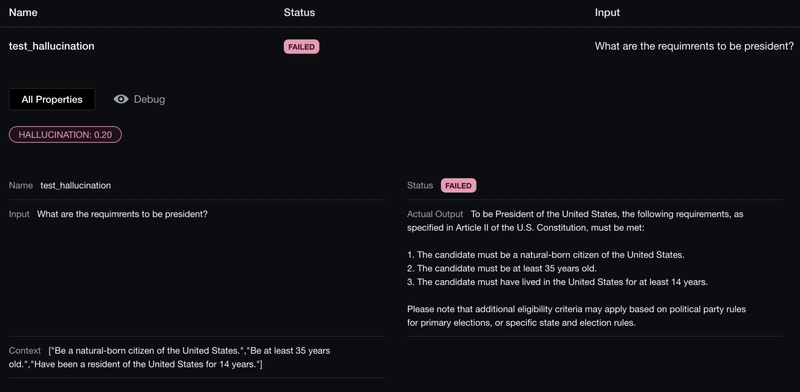This screenshot has height=392, width=800.
Task: Click the 14 years residency requirement line
Action: coord(558,282)
